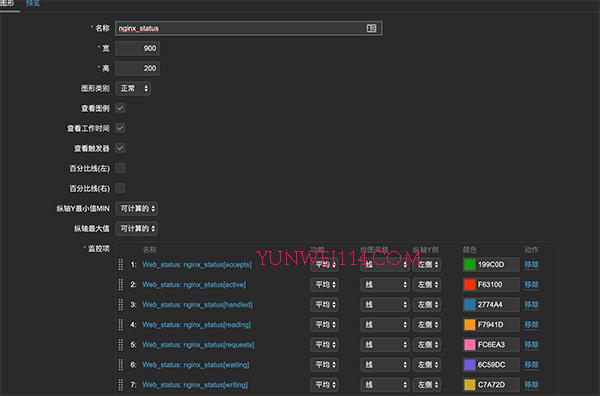Toggle the 查看图例 checkbox
The height and width of the screenshot is (396, 600).
(120, 108)
